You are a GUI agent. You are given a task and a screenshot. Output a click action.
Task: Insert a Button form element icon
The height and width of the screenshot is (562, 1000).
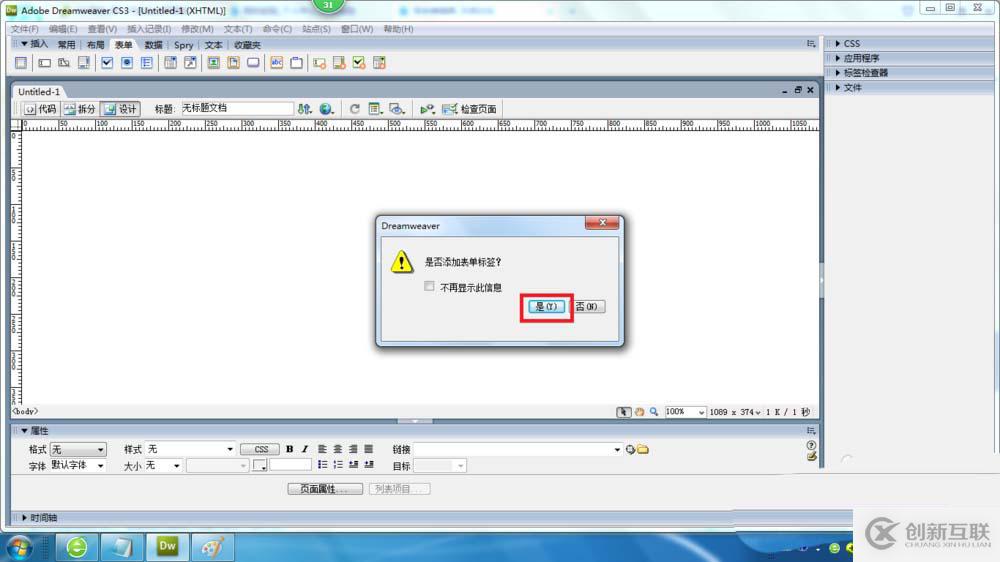pos(253,63)
